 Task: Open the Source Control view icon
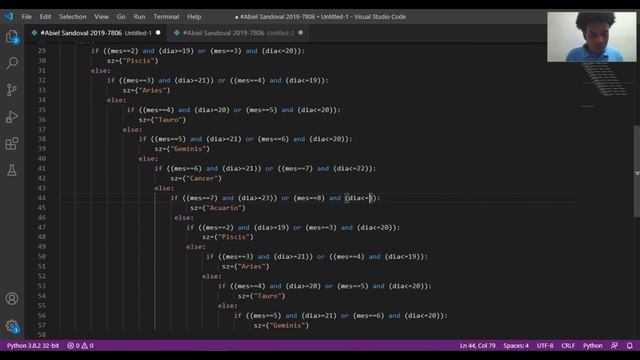12,90
